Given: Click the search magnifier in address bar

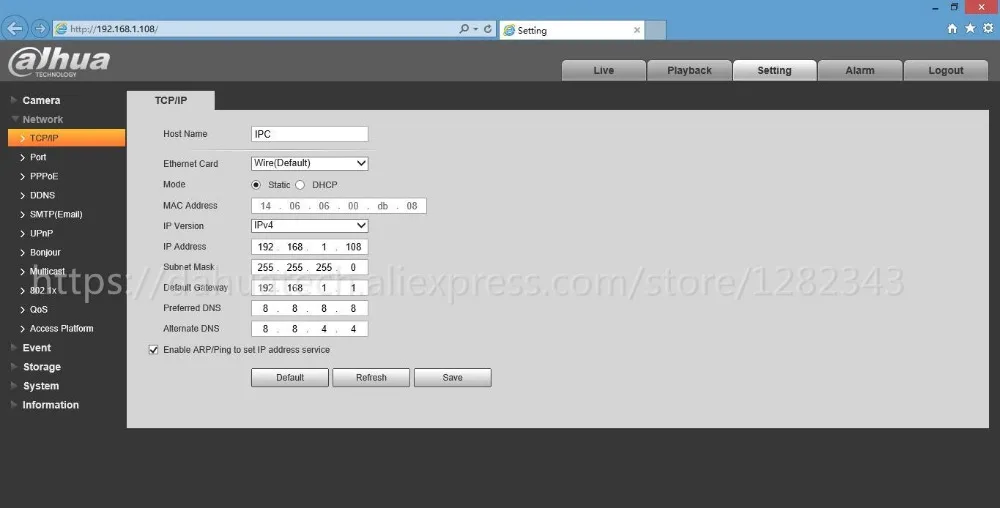Looking at the screenshot, I should (464, 29).
